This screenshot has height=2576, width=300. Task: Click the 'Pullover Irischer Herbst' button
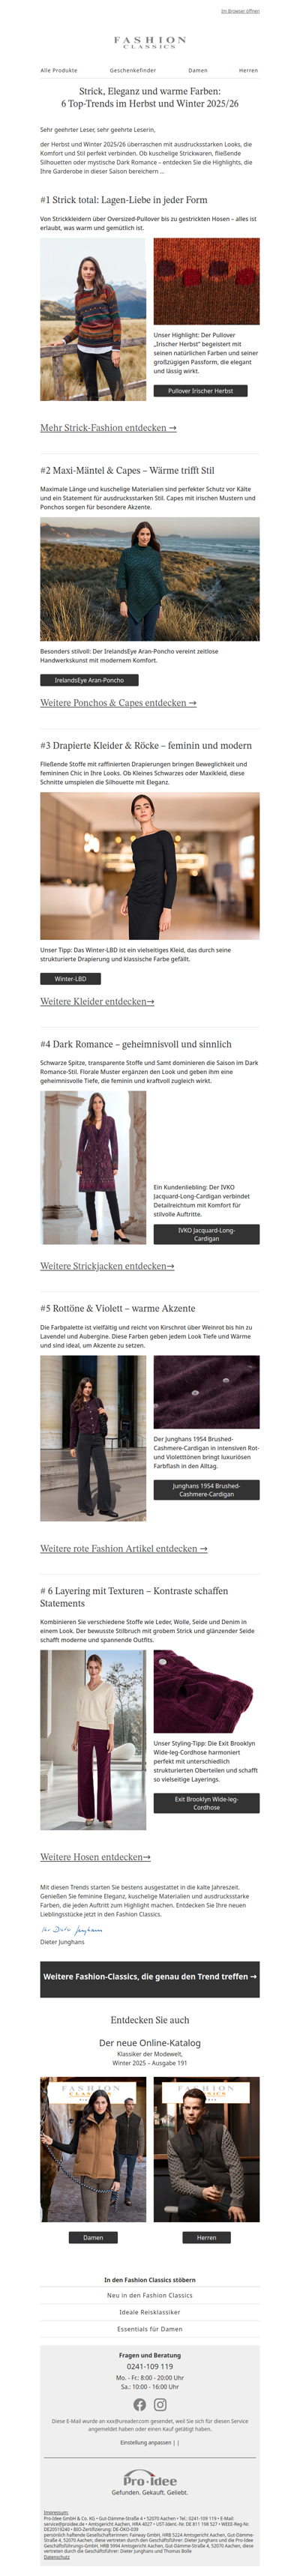(200, 391)
